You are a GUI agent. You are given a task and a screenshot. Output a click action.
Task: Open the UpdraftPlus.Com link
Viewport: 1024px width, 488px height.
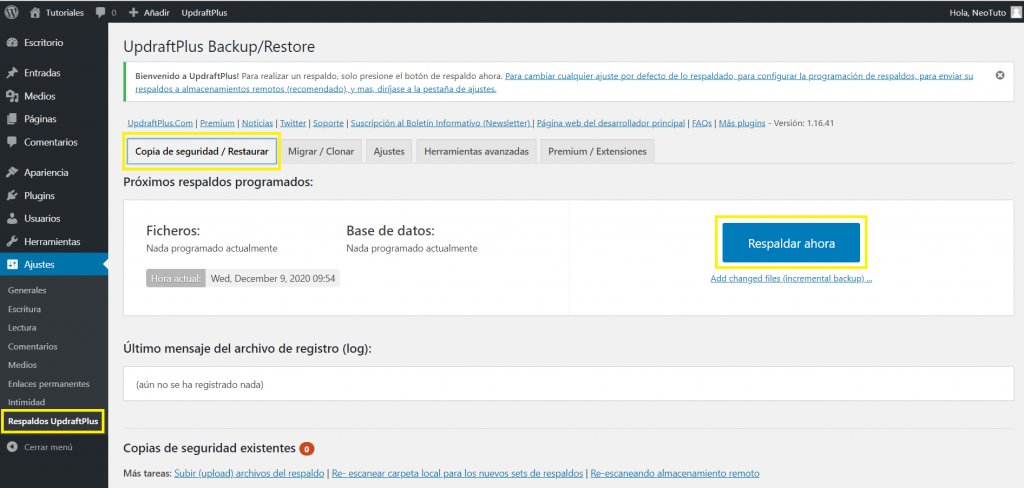coord(160,123)
